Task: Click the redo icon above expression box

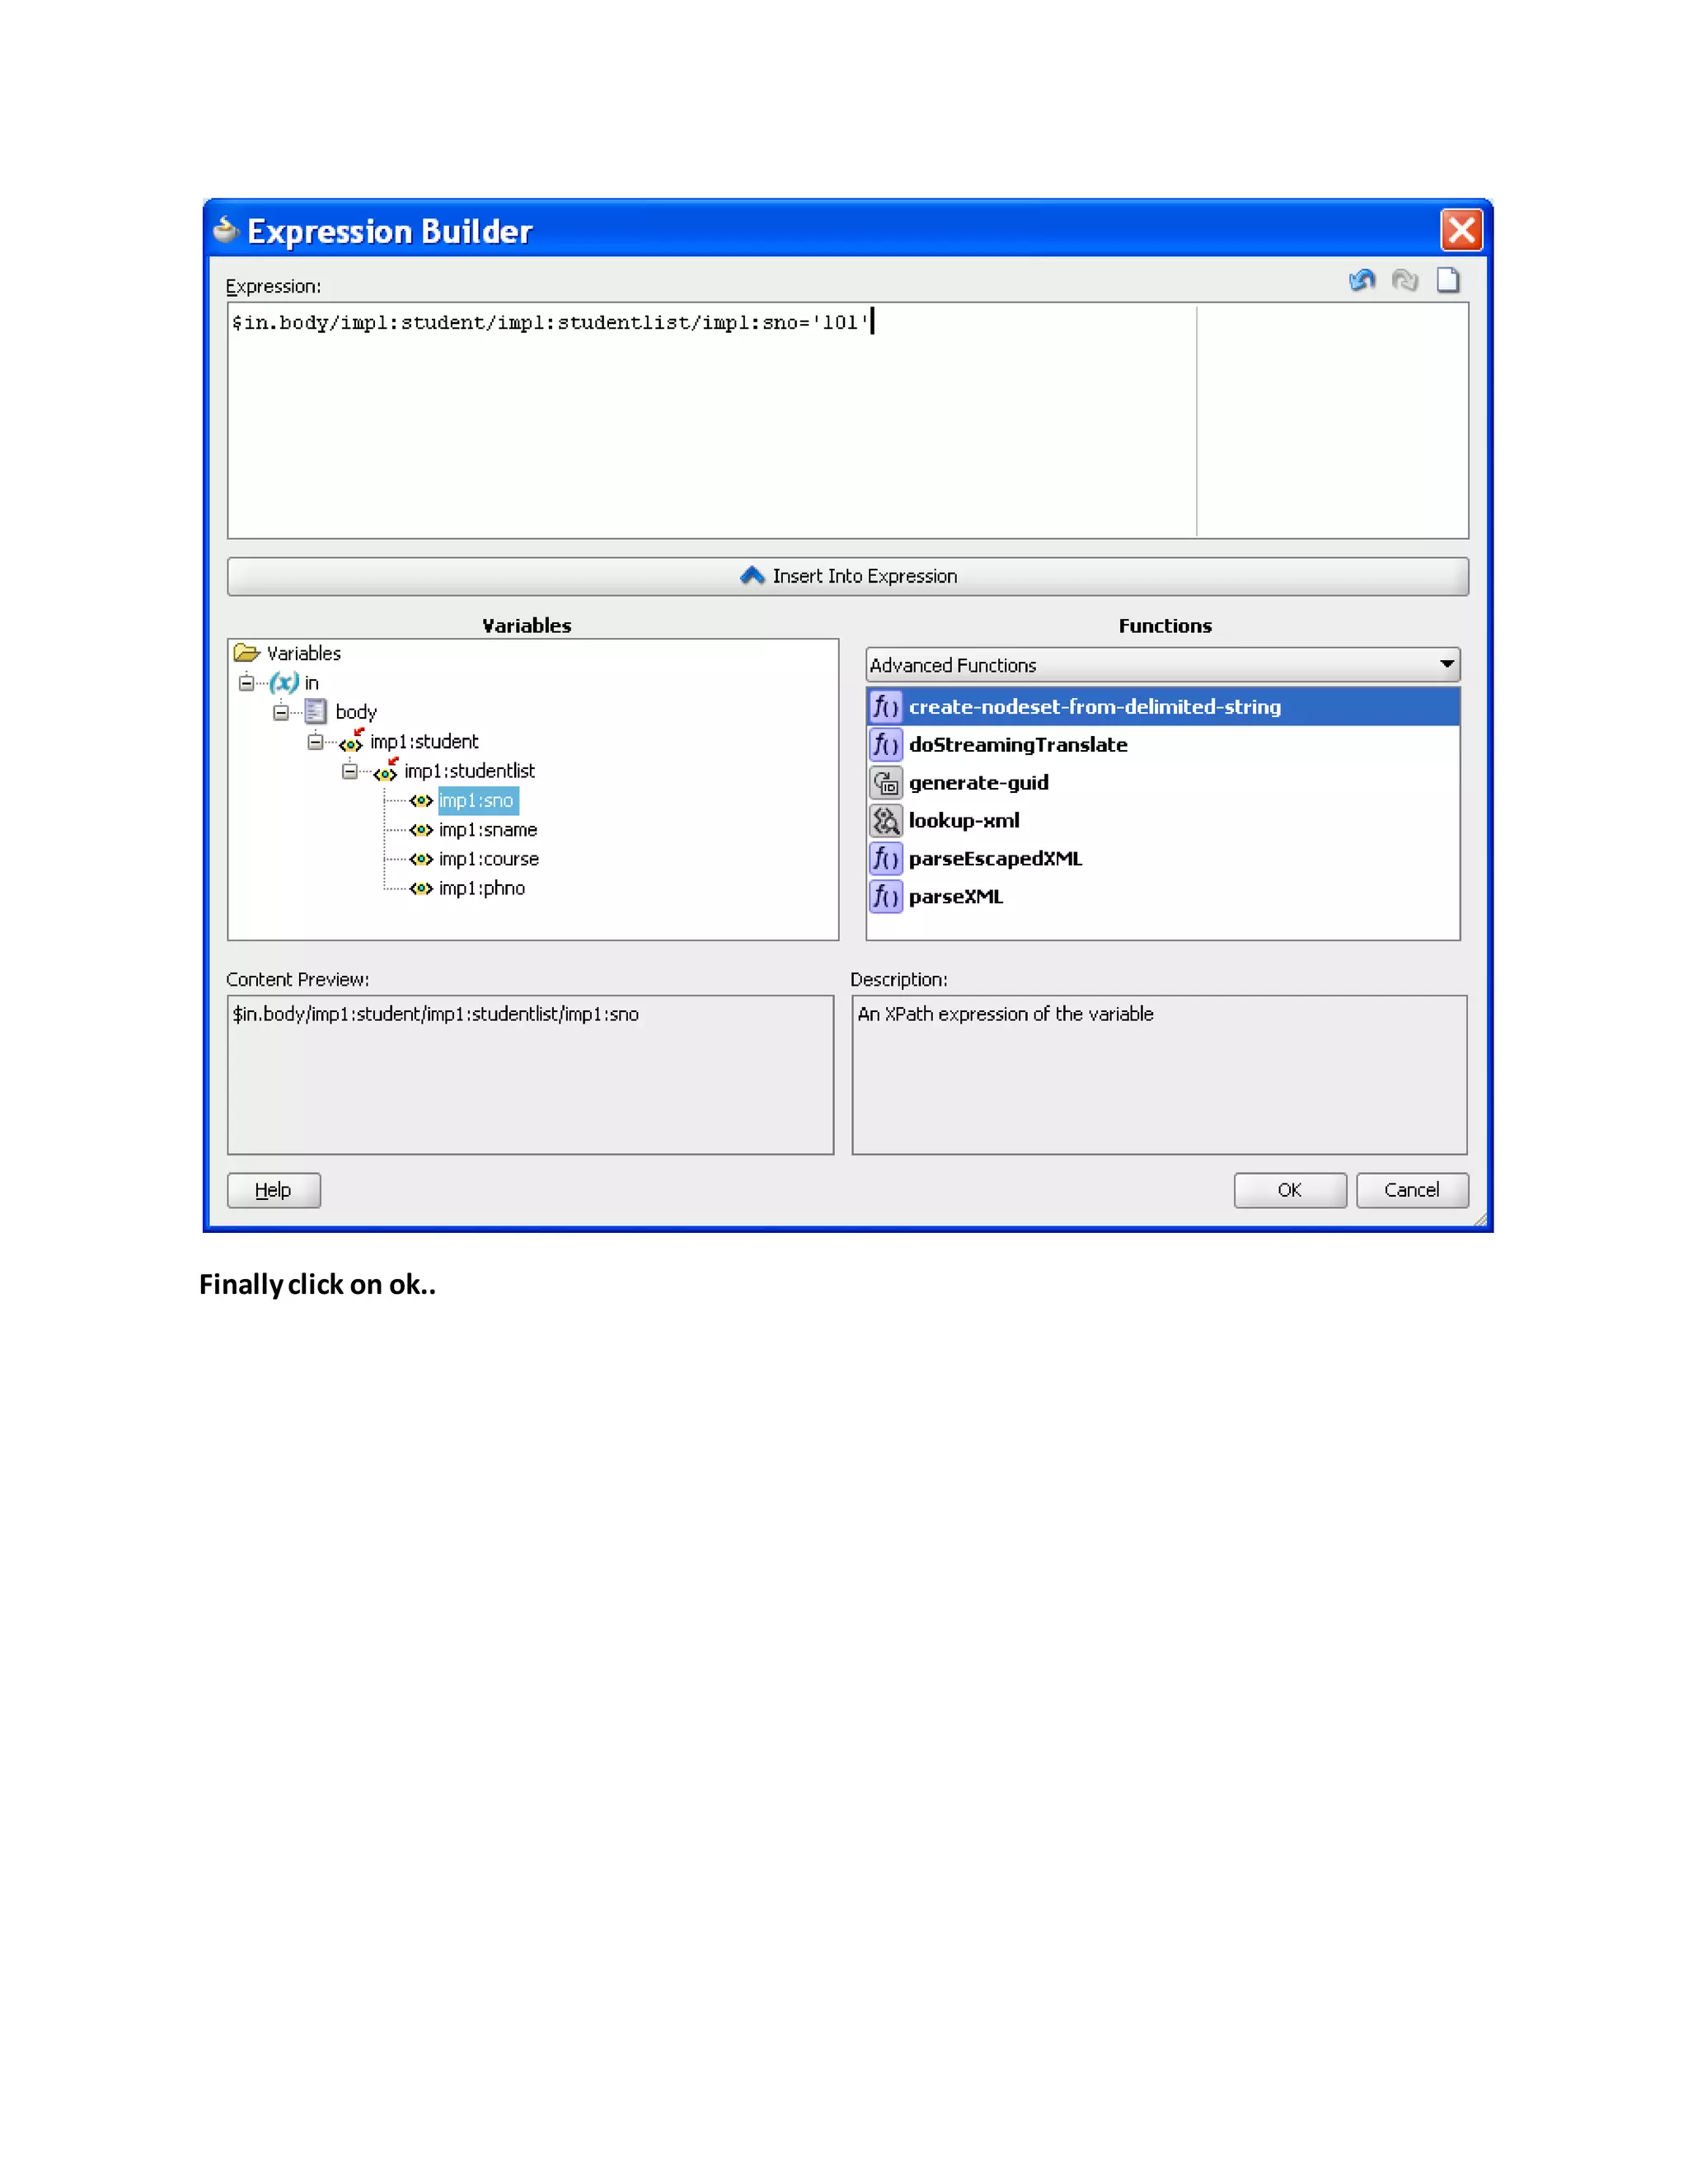Action: 1404,281
